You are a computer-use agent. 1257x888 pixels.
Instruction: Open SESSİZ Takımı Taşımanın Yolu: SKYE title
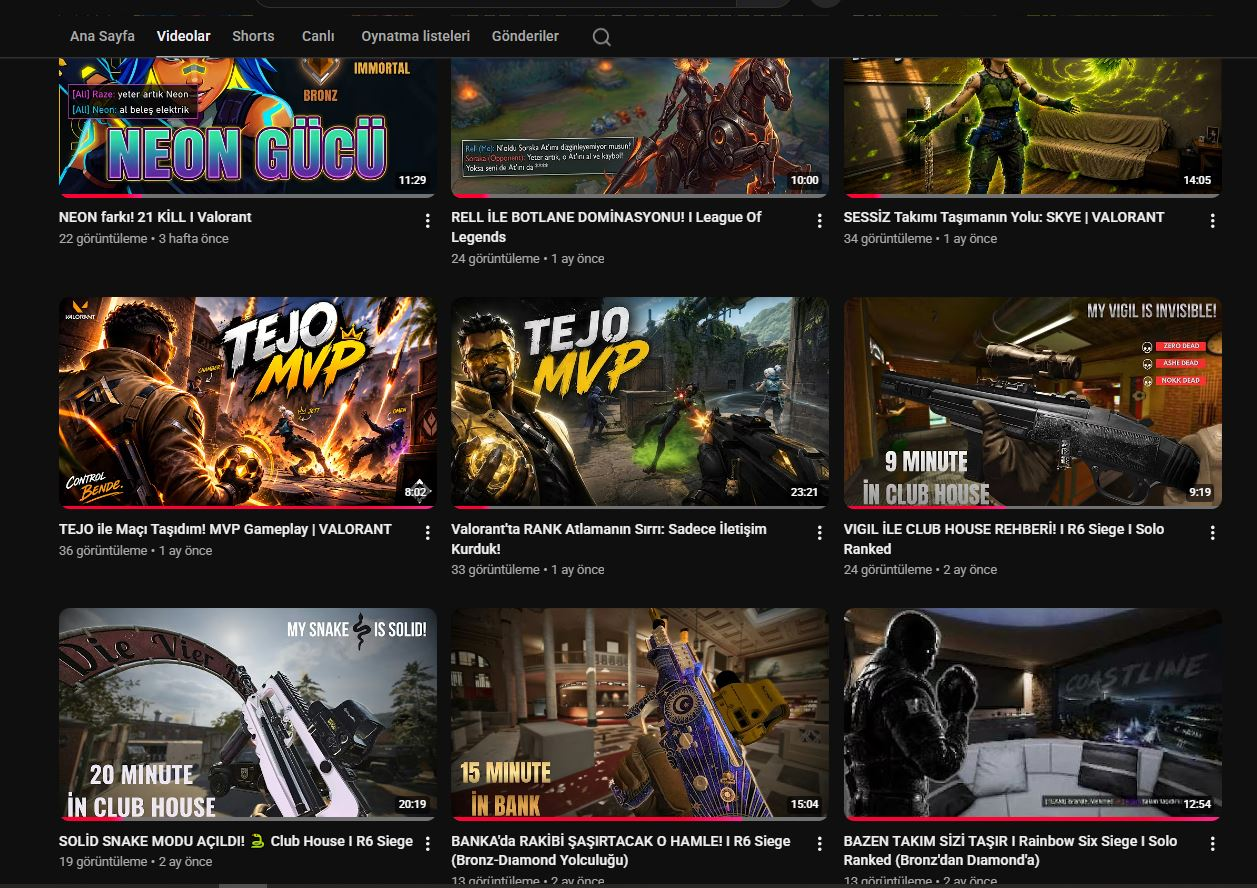[x=1003, y=217]
